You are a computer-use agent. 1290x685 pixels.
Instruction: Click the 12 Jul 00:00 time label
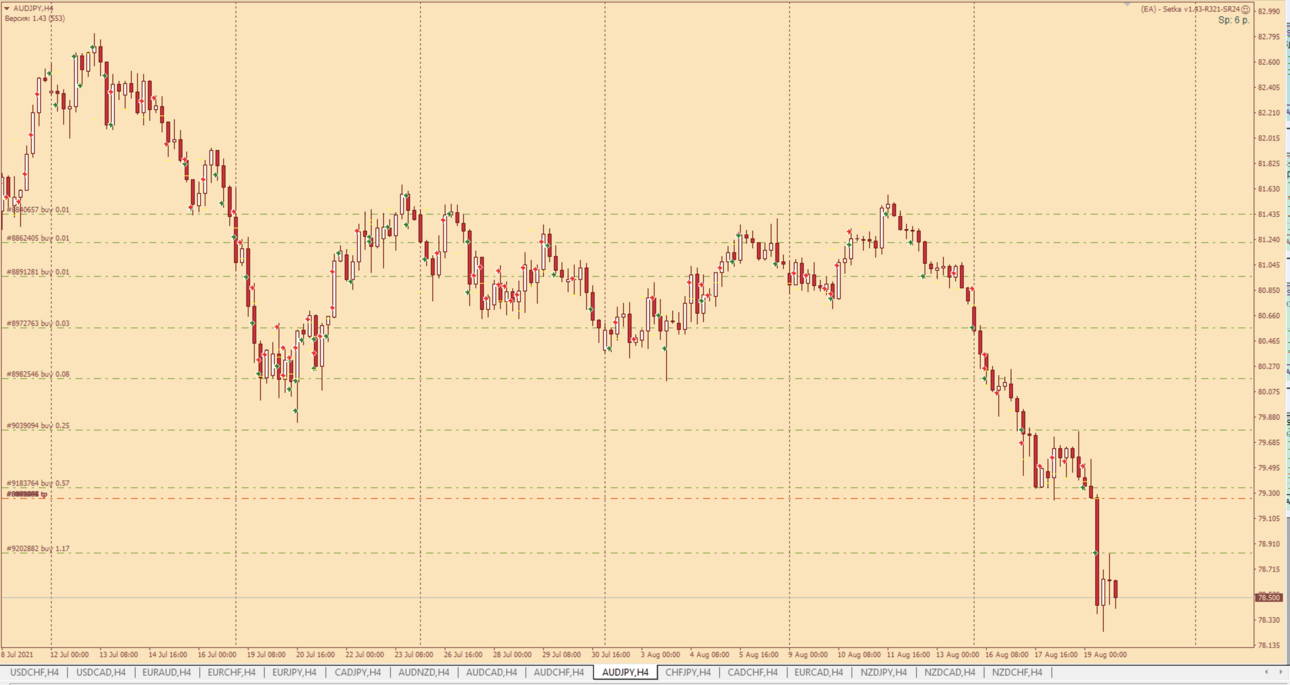(x=69, y=655)
